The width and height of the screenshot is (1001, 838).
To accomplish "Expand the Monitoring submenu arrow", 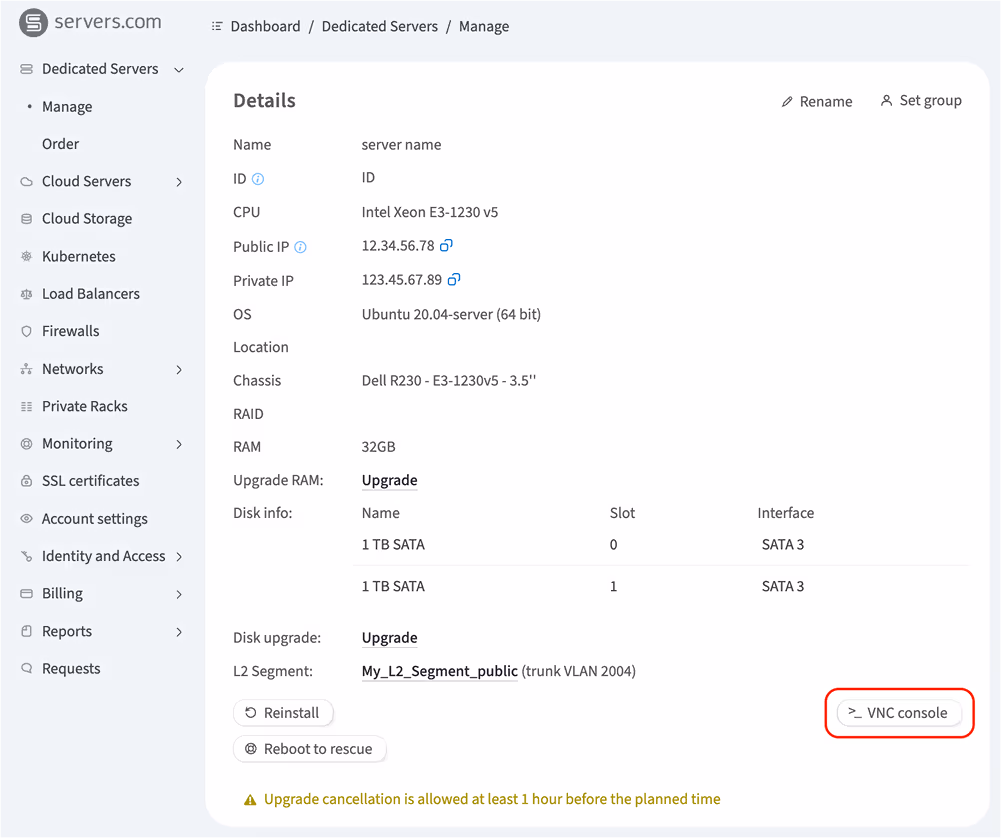I will coord(179,444).
